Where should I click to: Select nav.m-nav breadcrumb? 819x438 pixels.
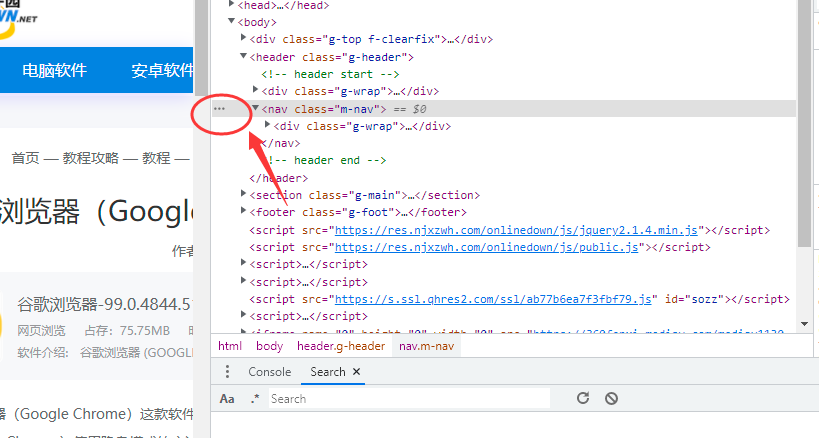(x=427, y=346)
